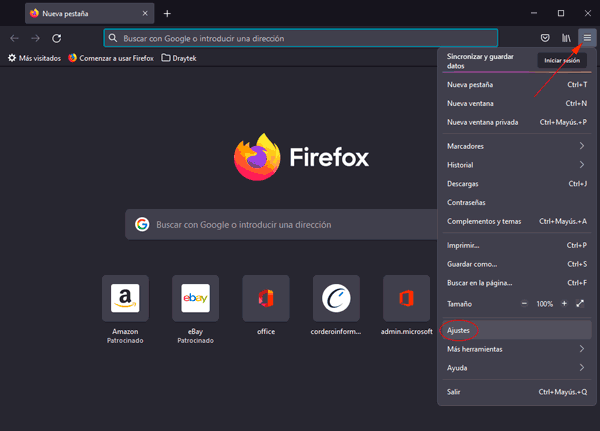This screenshot has width=600, height=431.
Task: Open the corderoinform... shortcut tile
Action: pos(336,298)
